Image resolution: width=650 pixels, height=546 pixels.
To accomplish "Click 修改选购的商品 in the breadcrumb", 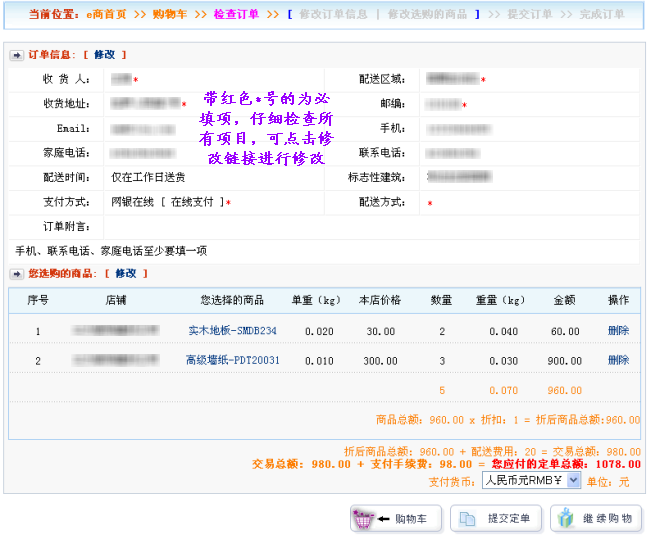I will pyautogui.click(x=427, y=15).
